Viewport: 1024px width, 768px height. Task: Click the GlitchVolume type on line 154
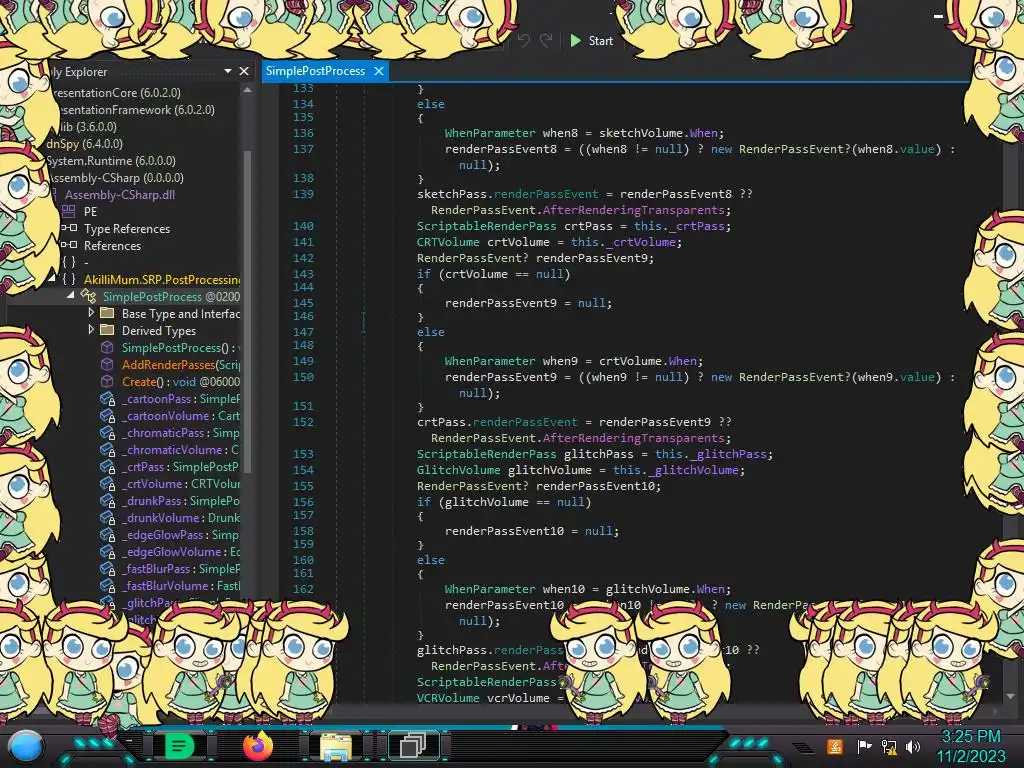pyautogui.click(x=458, y=470)
